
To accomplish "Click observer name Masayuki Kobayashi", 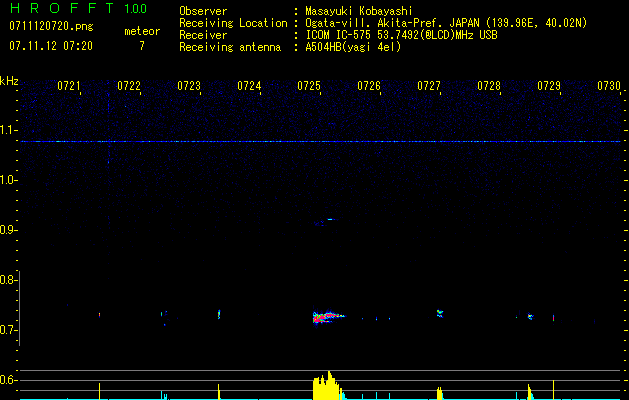I will [x=359, y=11].
